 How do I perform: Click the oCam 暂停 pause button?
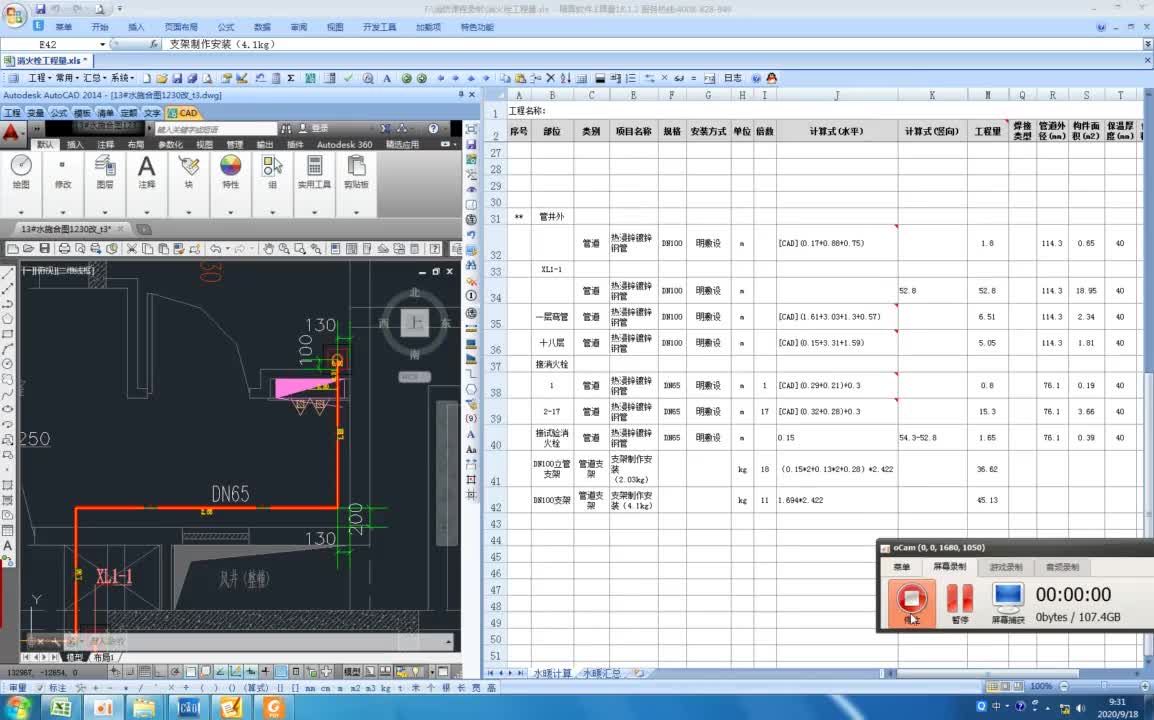[x=960, y=603]
